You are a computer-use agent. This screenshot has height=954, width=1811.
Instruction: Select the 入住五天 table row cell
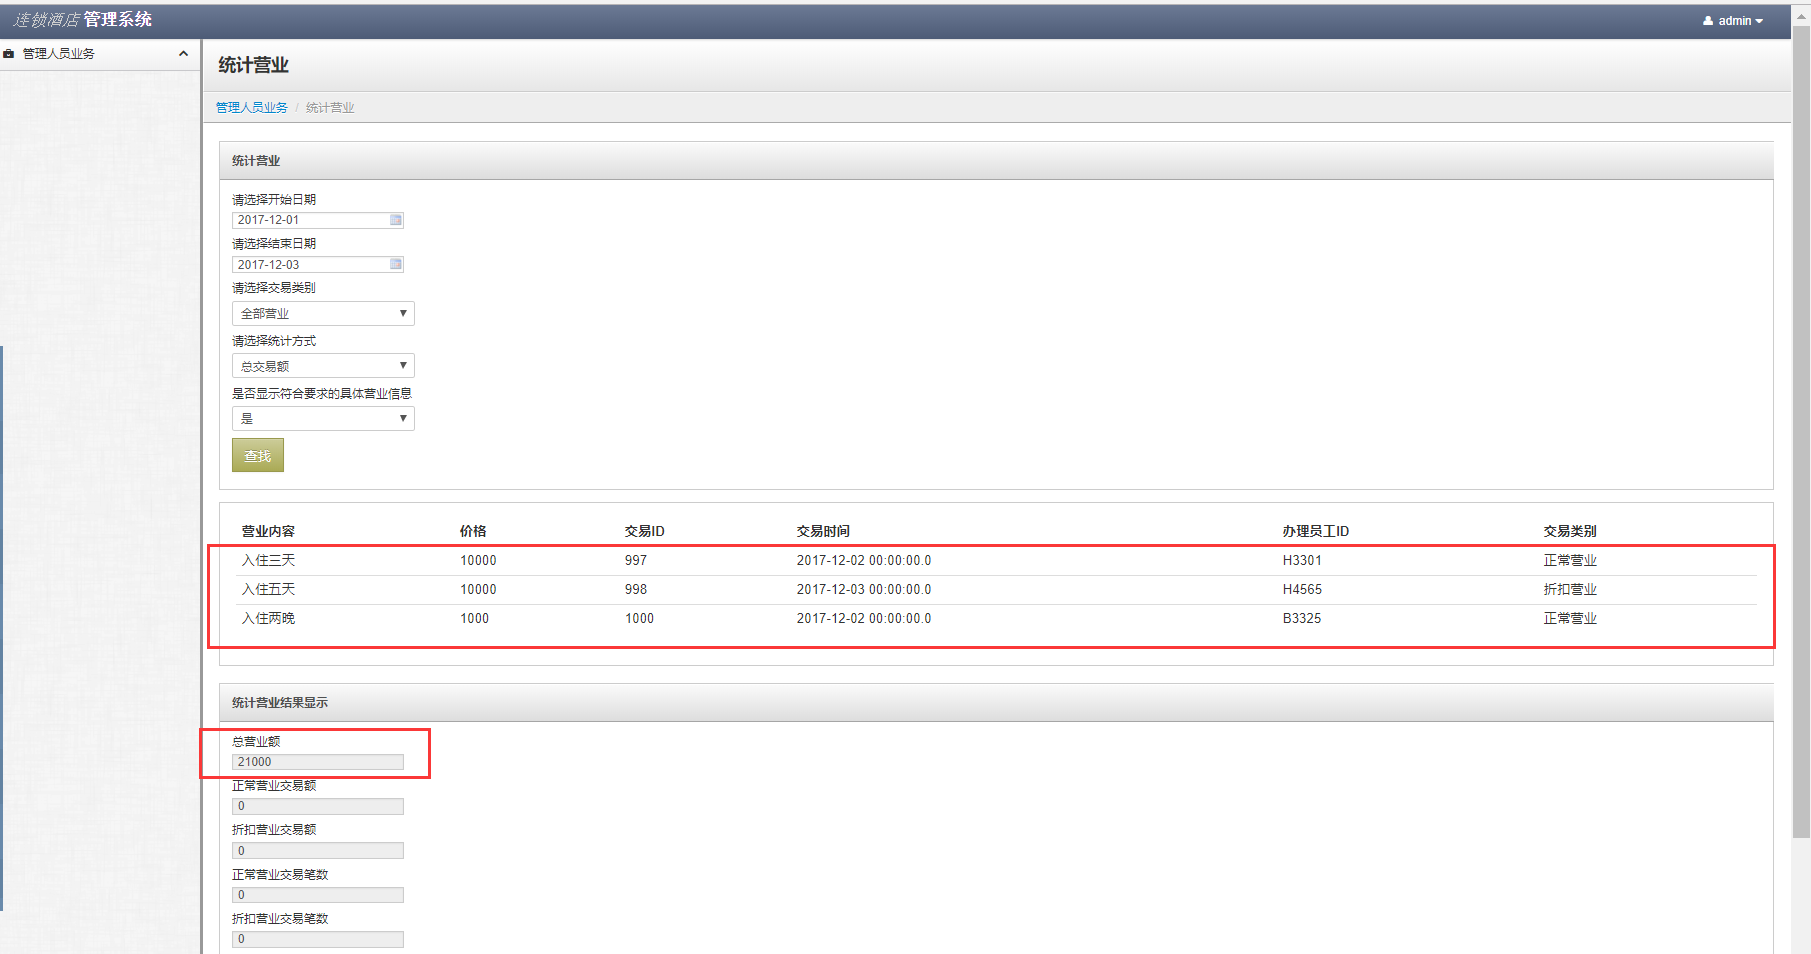click(268, 589)
